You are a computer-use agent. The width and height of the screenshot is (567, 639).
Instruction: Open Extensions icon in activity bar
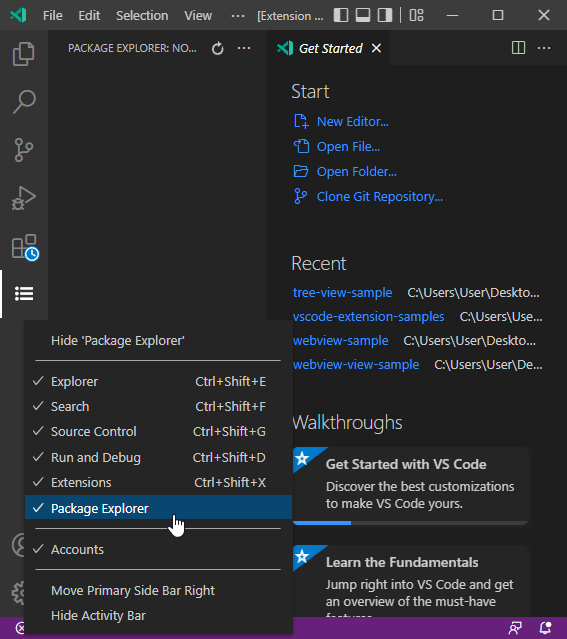pos(24,247)
